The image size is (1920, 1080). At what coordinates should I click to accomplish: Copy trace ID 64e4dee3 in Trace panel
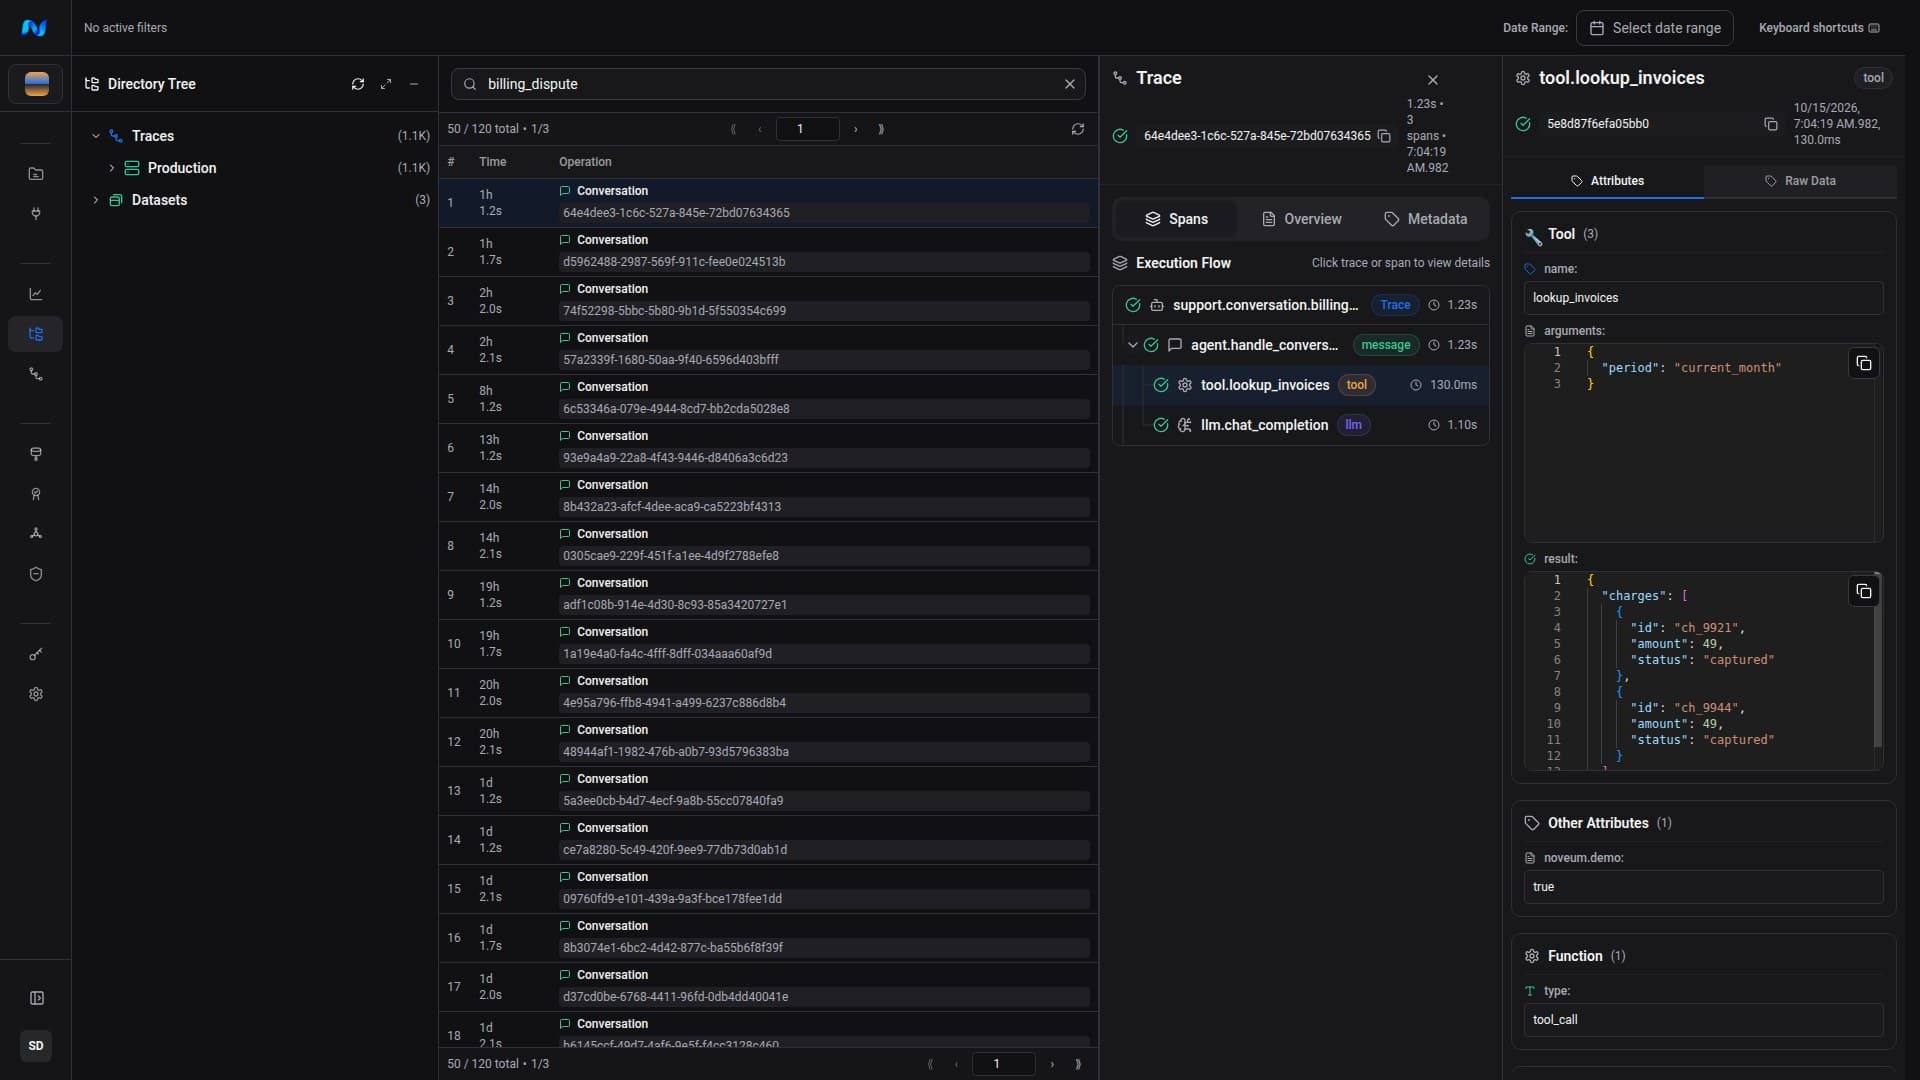(1384, 136)
